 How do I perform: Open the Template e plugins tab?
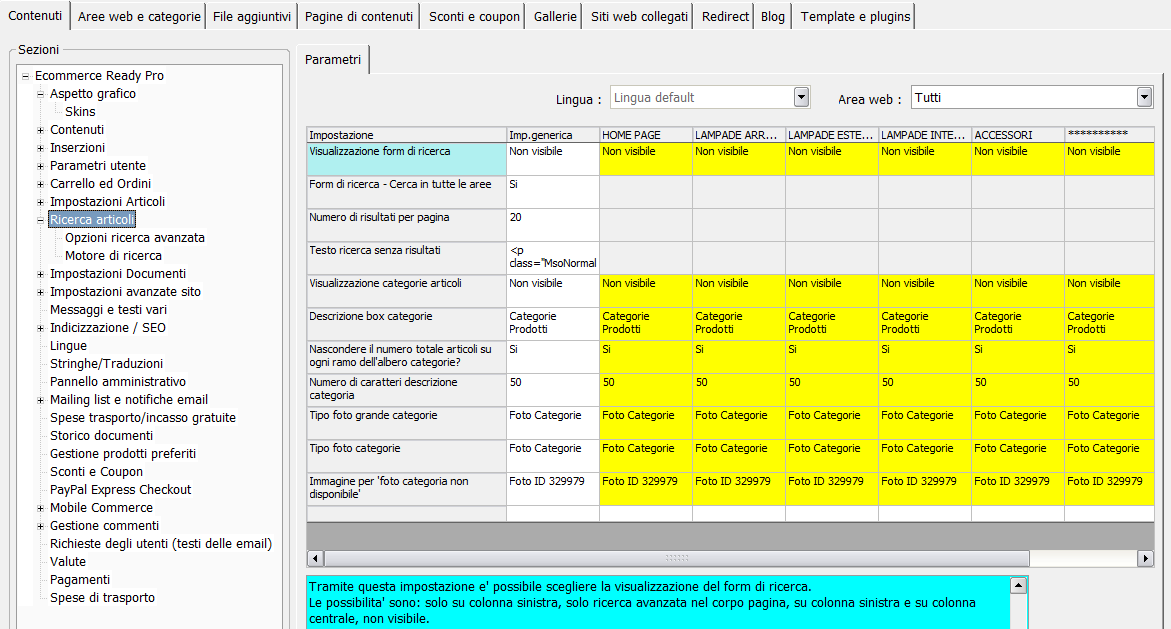855,16
